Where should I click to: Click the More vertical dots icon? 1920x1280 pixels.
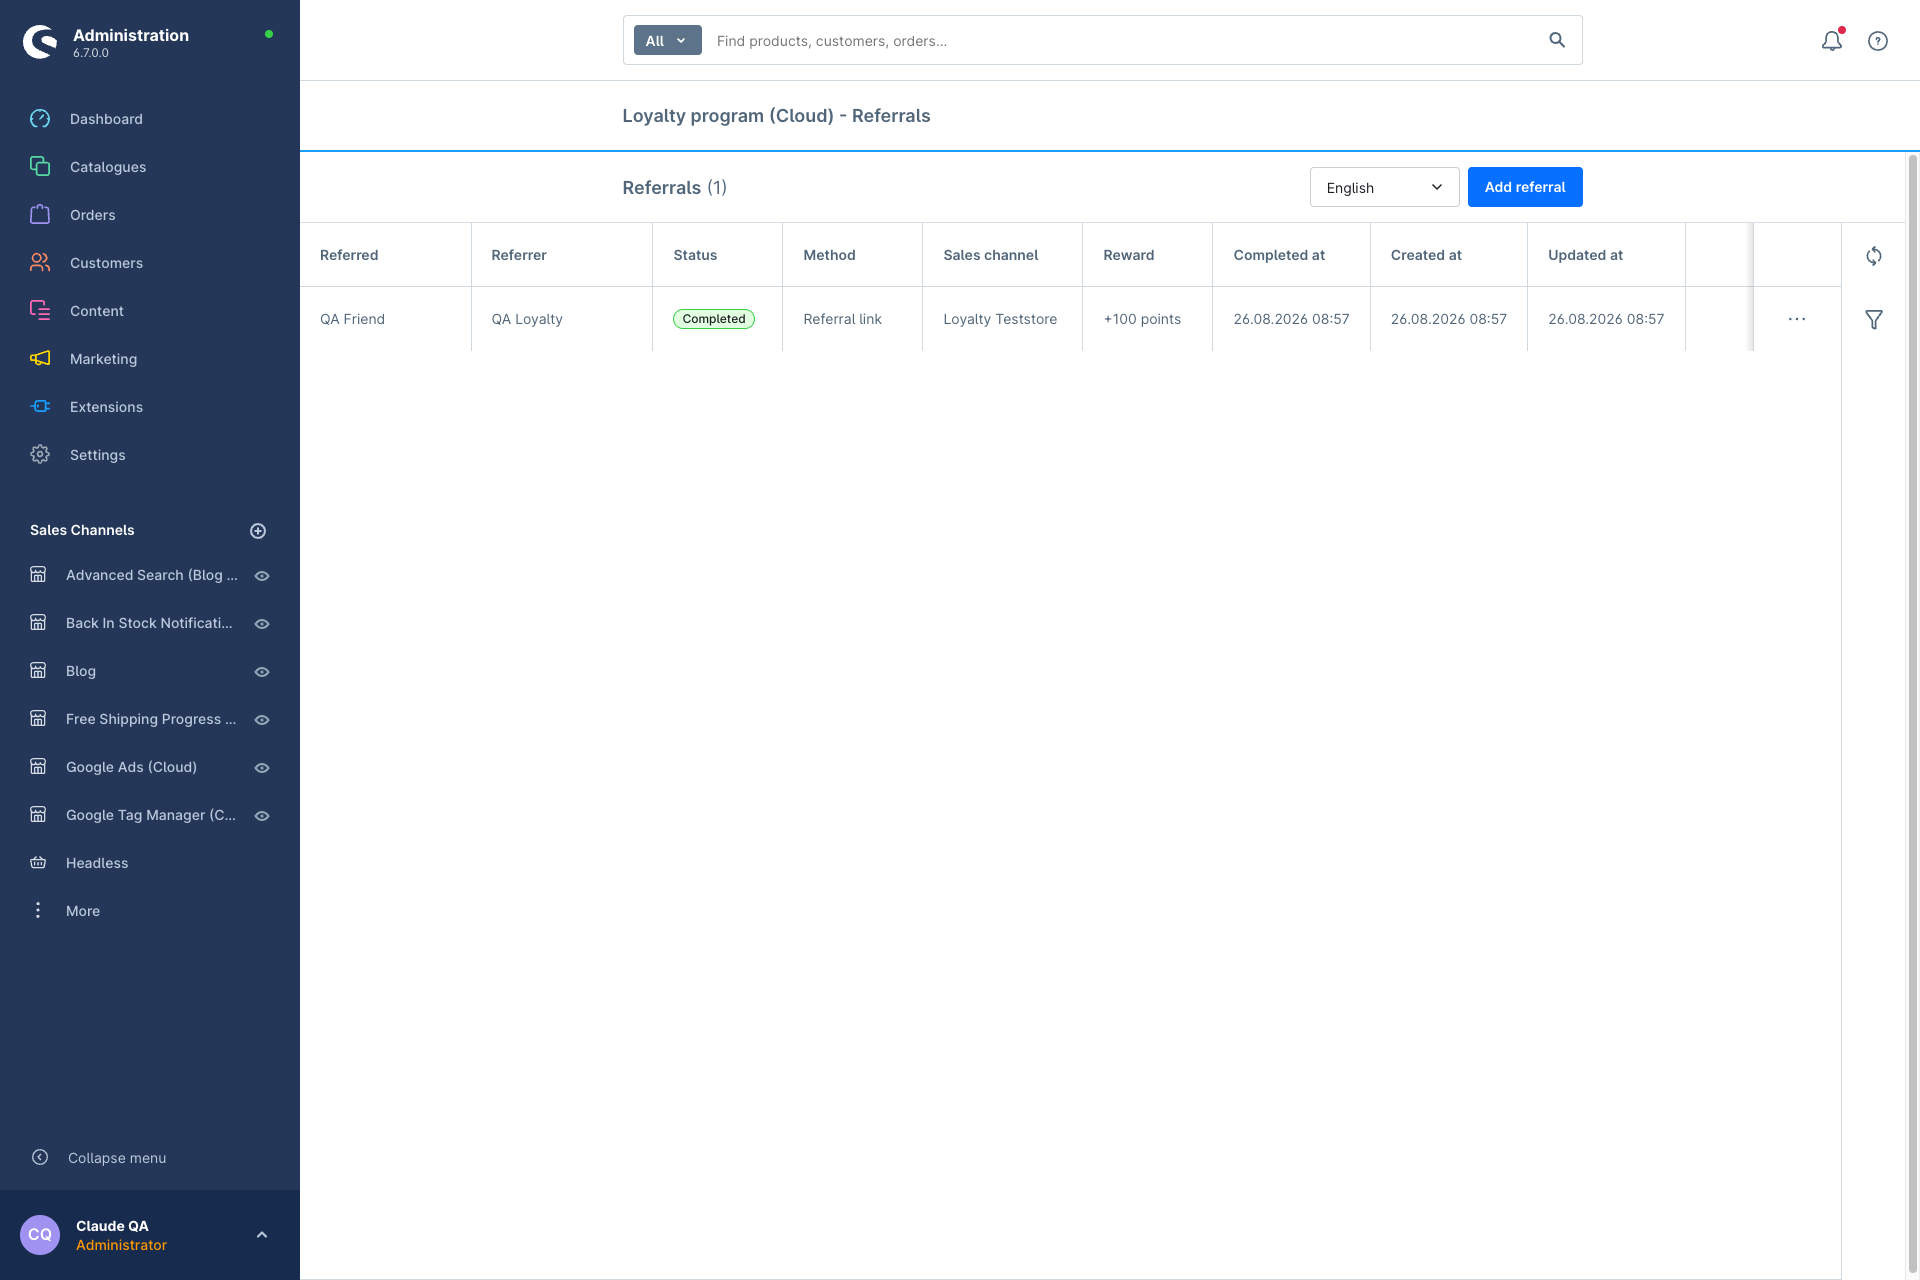pos(38,910)
